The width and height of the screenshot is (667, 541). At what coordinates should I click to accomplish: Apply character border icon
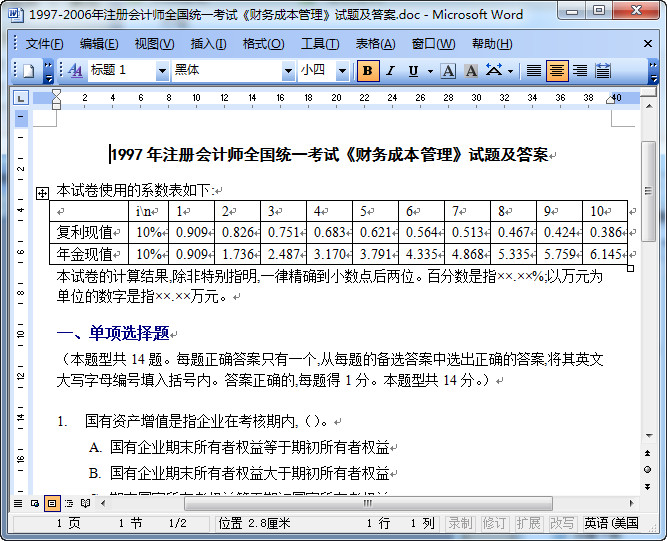point(448,71)
